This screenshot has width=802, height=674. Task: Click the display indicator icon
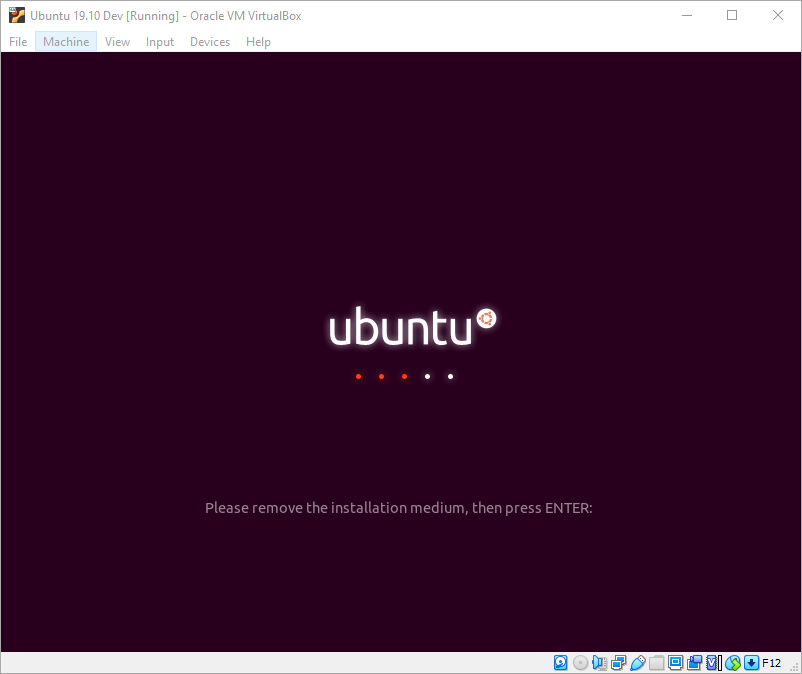[x=676, y=663]
